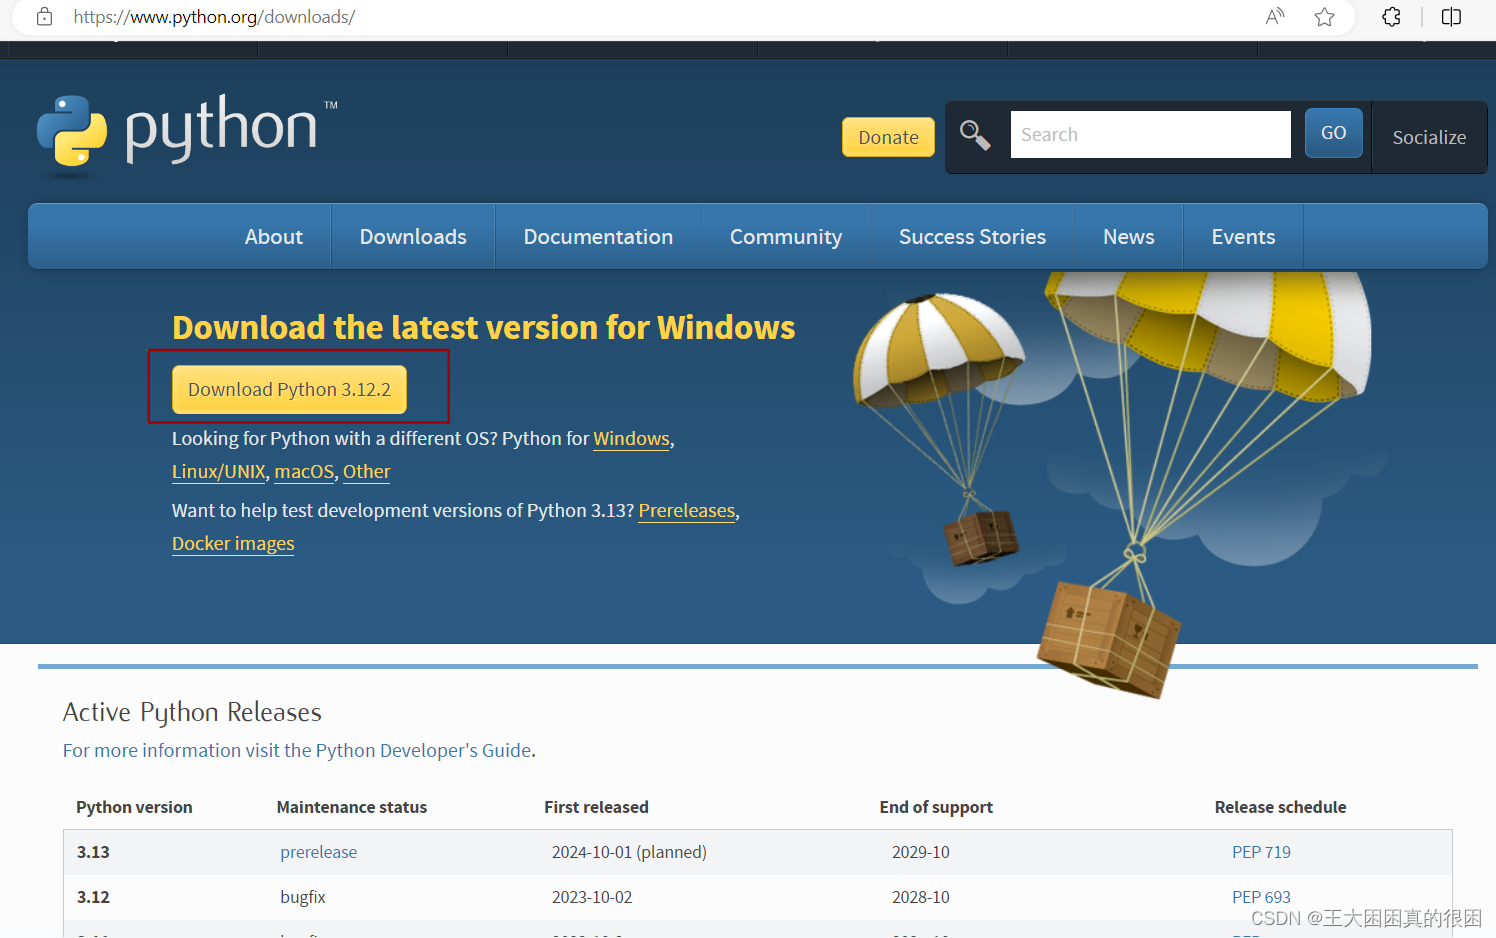1496x938 pixels.
Task: Open the Windows downloads link
Action: (631, 439)
